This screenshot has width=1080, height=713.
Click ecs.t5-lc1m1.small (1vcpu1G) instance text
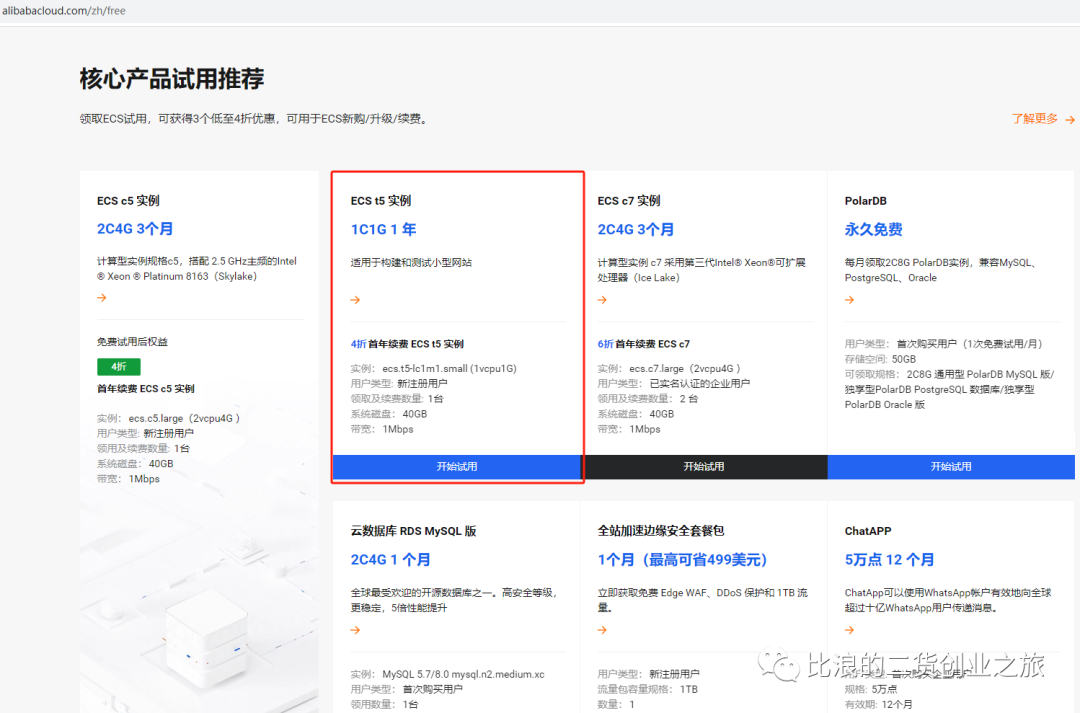[450, 369]
